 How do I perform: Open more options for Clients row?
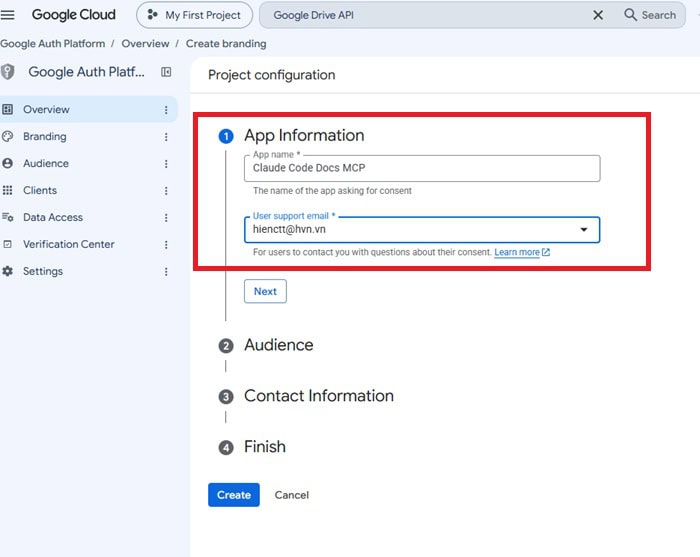(166, 191)
